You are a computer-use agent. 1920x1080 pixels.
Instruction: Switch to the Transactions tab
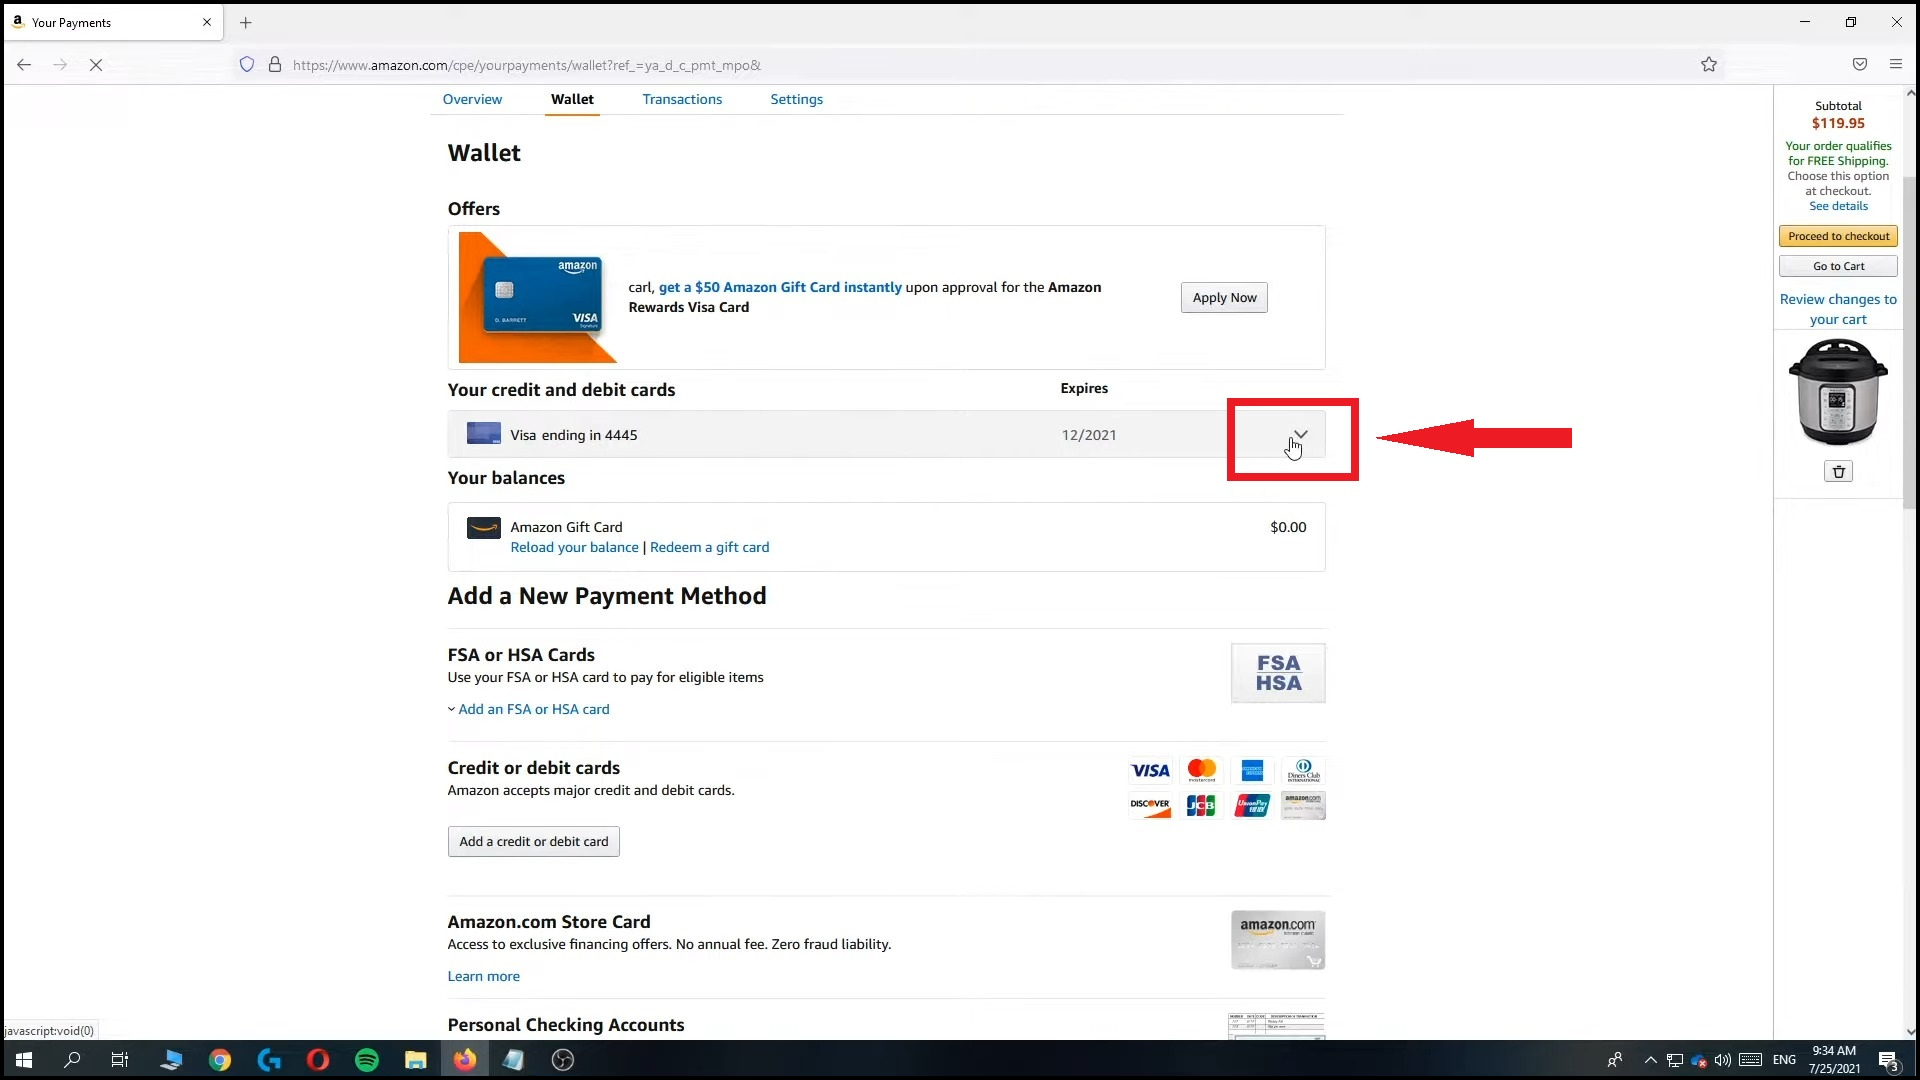point(682,99)
